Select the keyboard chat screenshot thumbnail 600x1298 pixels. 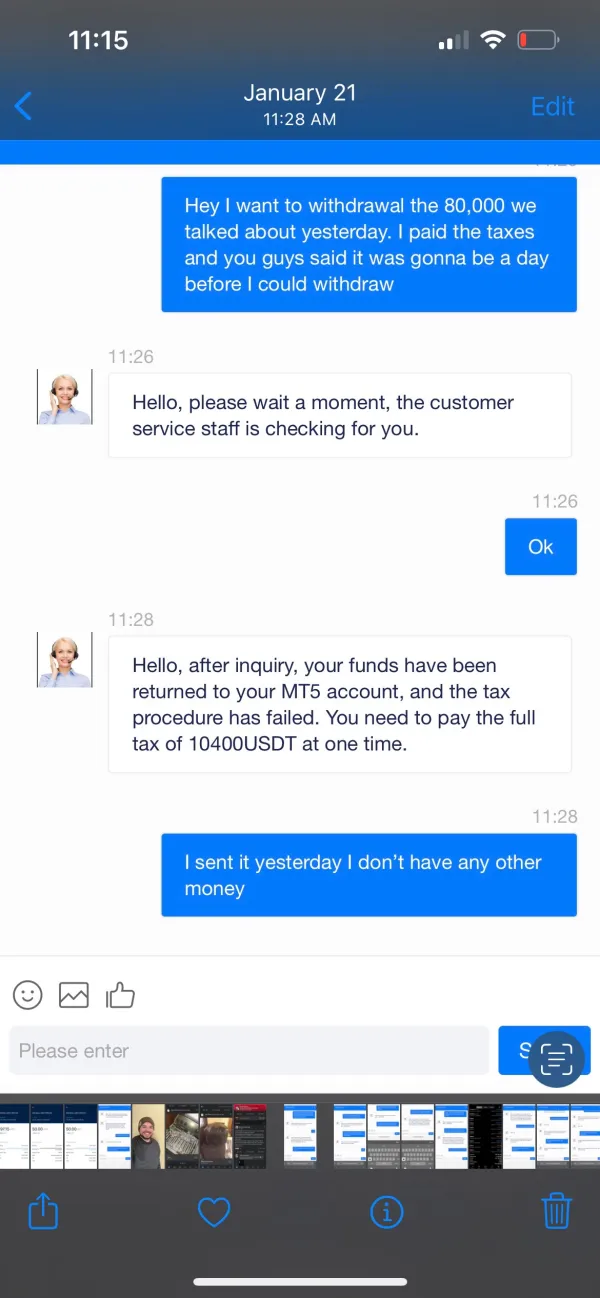[x=384, y=1136]
